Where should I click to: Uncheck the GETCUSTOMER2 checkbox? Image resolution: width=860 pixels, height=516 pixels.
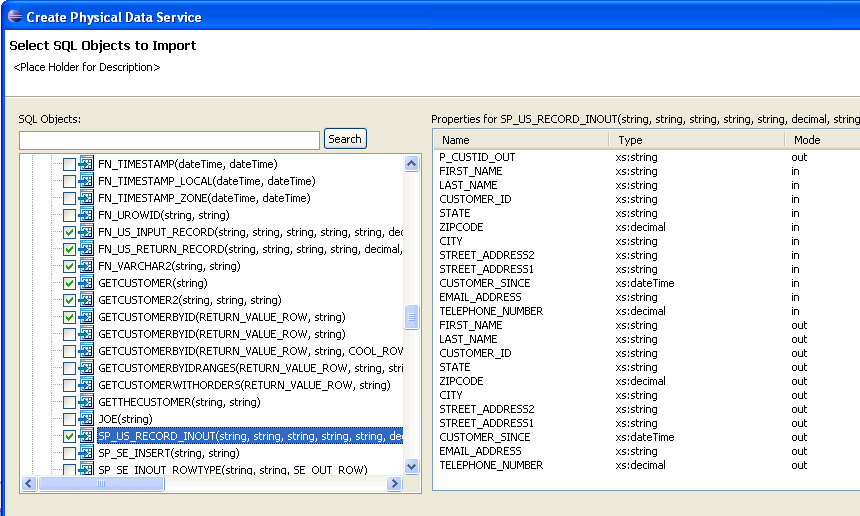(x=69, y=300)
